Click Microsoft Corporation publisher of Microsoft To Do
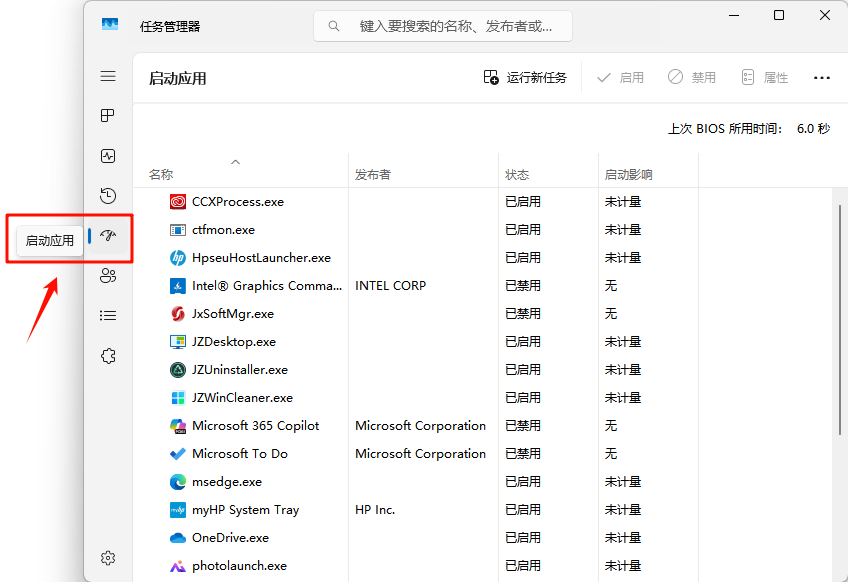Screen dimensions: 848x582 pos(420,454)
